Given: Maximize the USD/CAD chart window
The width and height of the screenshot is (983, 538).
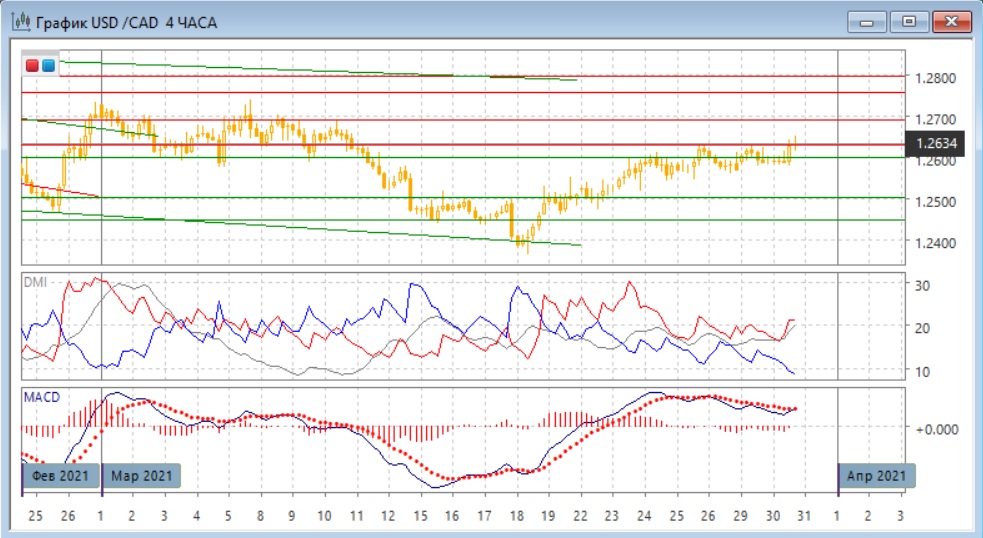Looking at the screenshot, I should [908, 21].
